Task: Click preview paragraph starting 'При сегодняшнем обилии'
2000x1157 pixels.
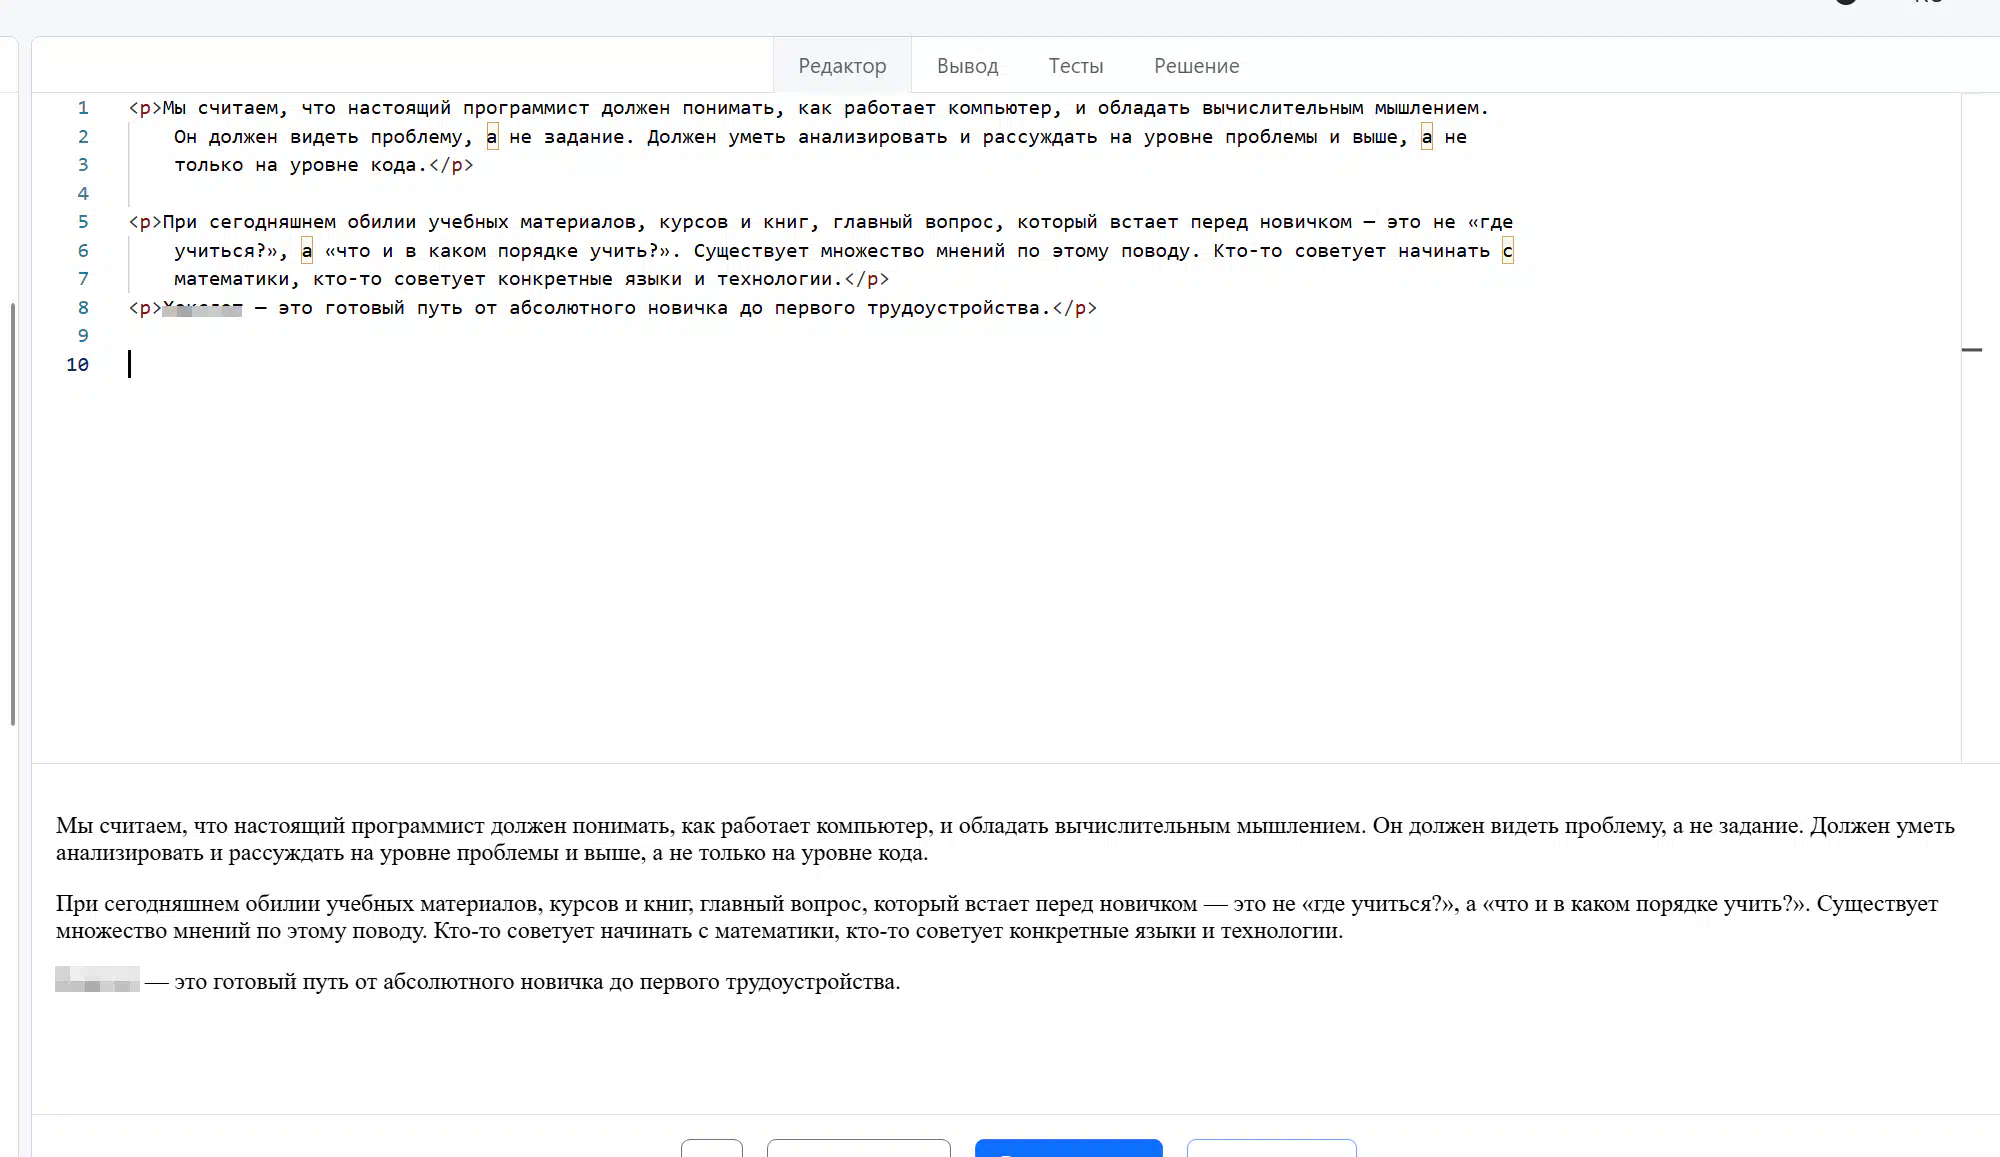Action: (997, 917)
